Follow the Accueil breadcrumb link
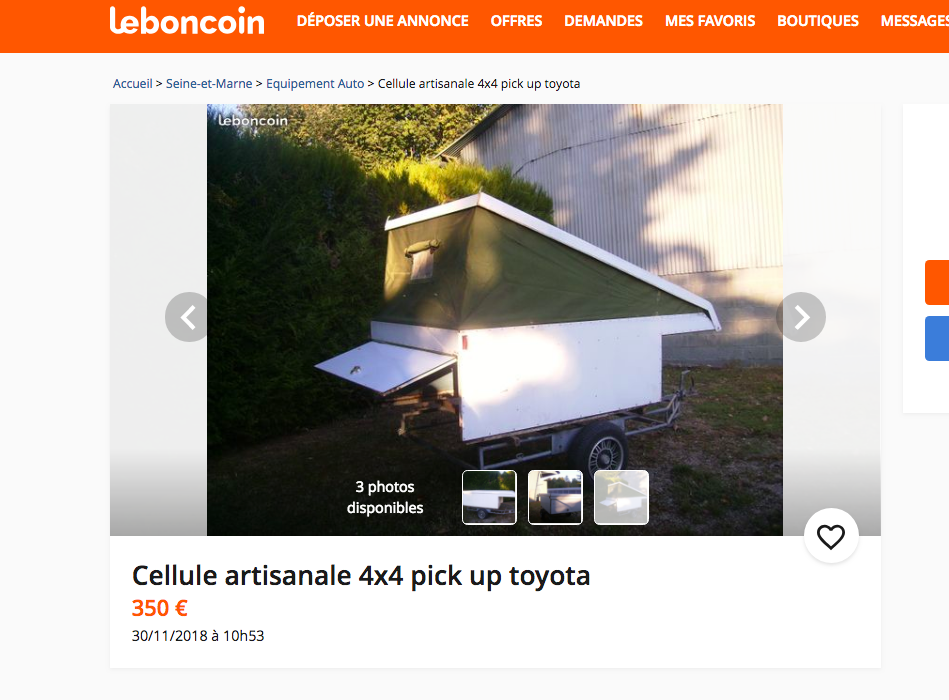 pyautogui.click(x=133, y=83)
